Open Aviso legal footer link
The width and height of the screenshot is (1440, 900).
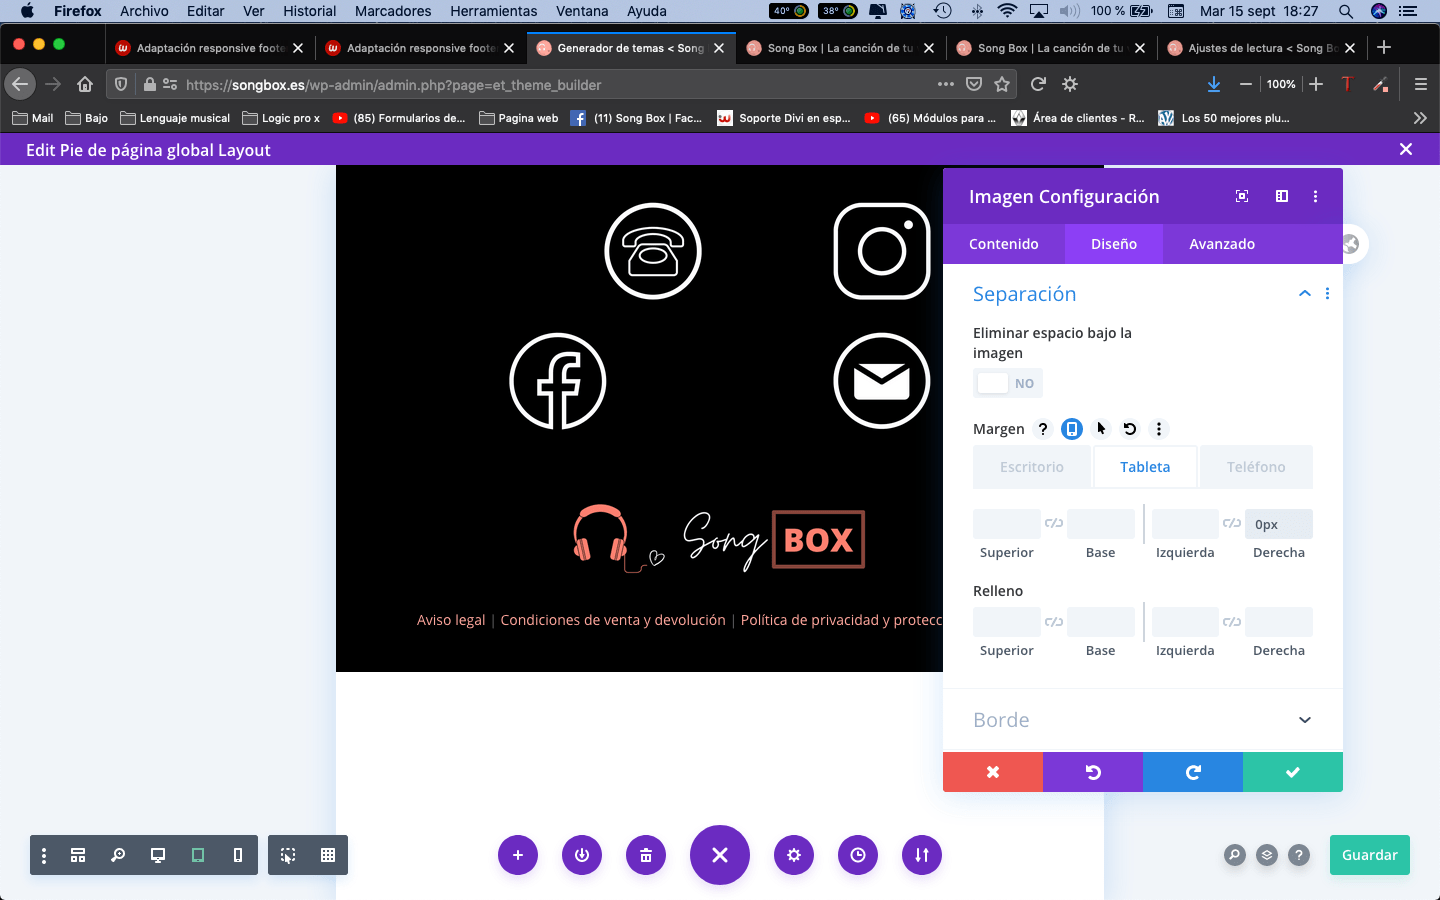[x=451, y=620]
